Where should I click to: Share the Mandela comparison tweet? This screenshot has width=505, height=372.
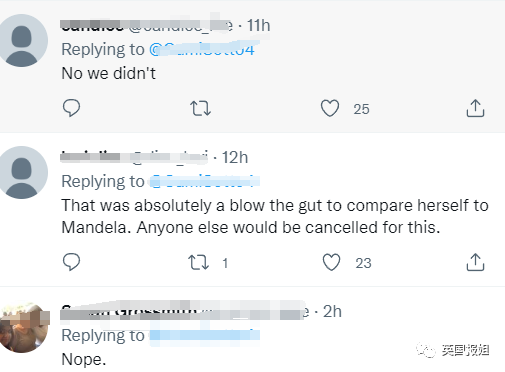(x=475, y=262)
